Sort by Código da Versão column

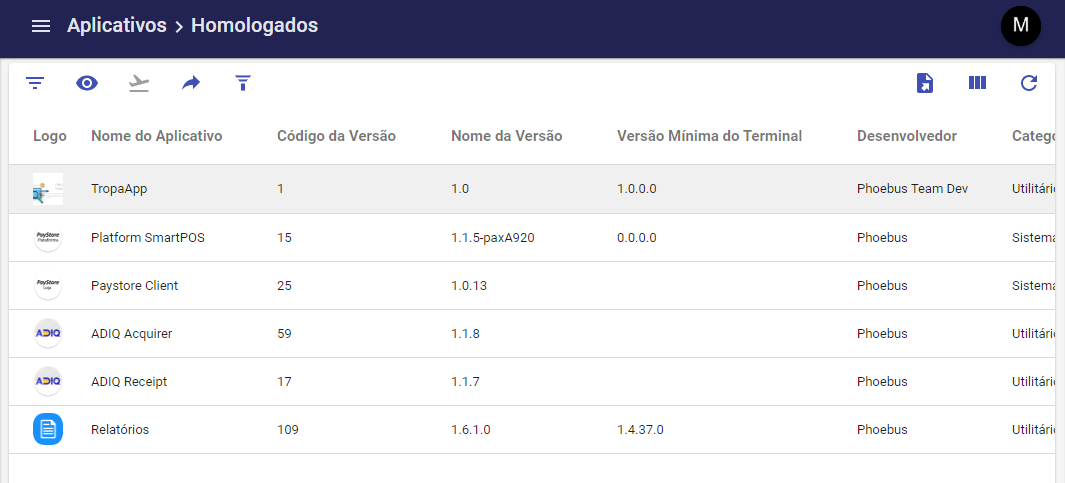336,136
